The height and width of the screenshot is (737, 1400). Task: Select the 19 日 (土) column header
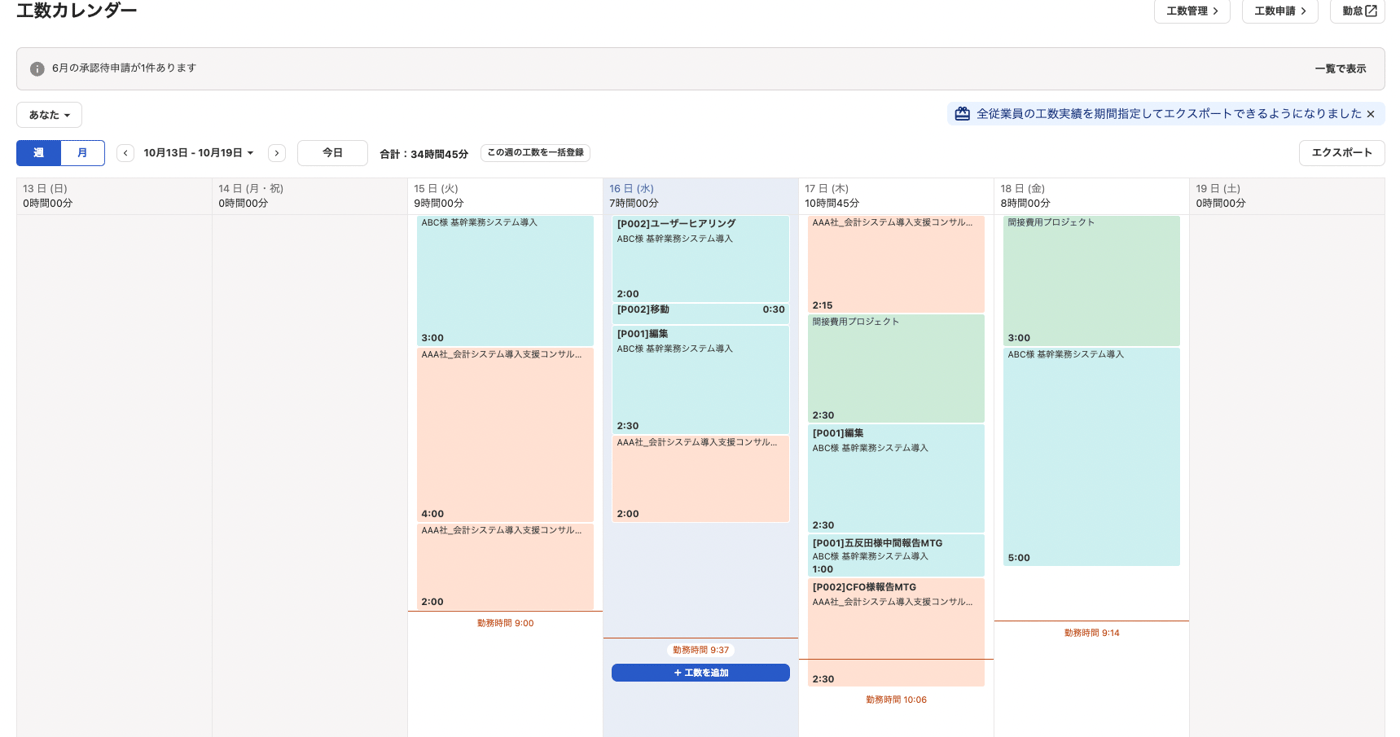pyautogui.click(x=1287, y=196)
